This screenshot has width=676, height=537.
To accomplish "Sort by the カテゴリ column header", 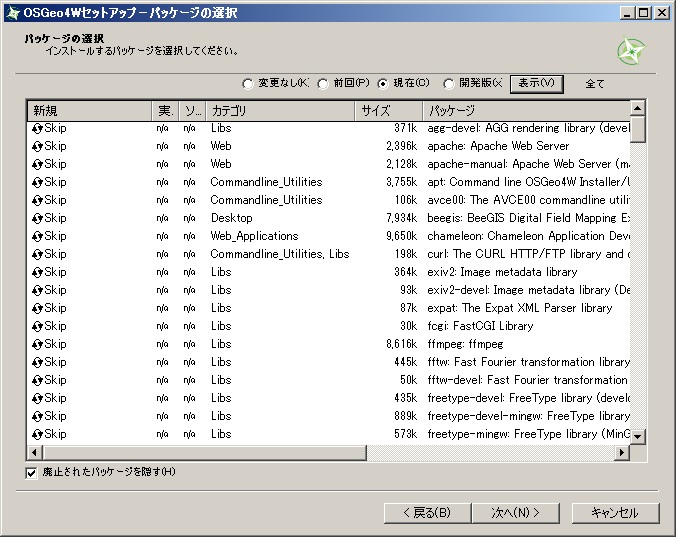I will tap(279, 110).
